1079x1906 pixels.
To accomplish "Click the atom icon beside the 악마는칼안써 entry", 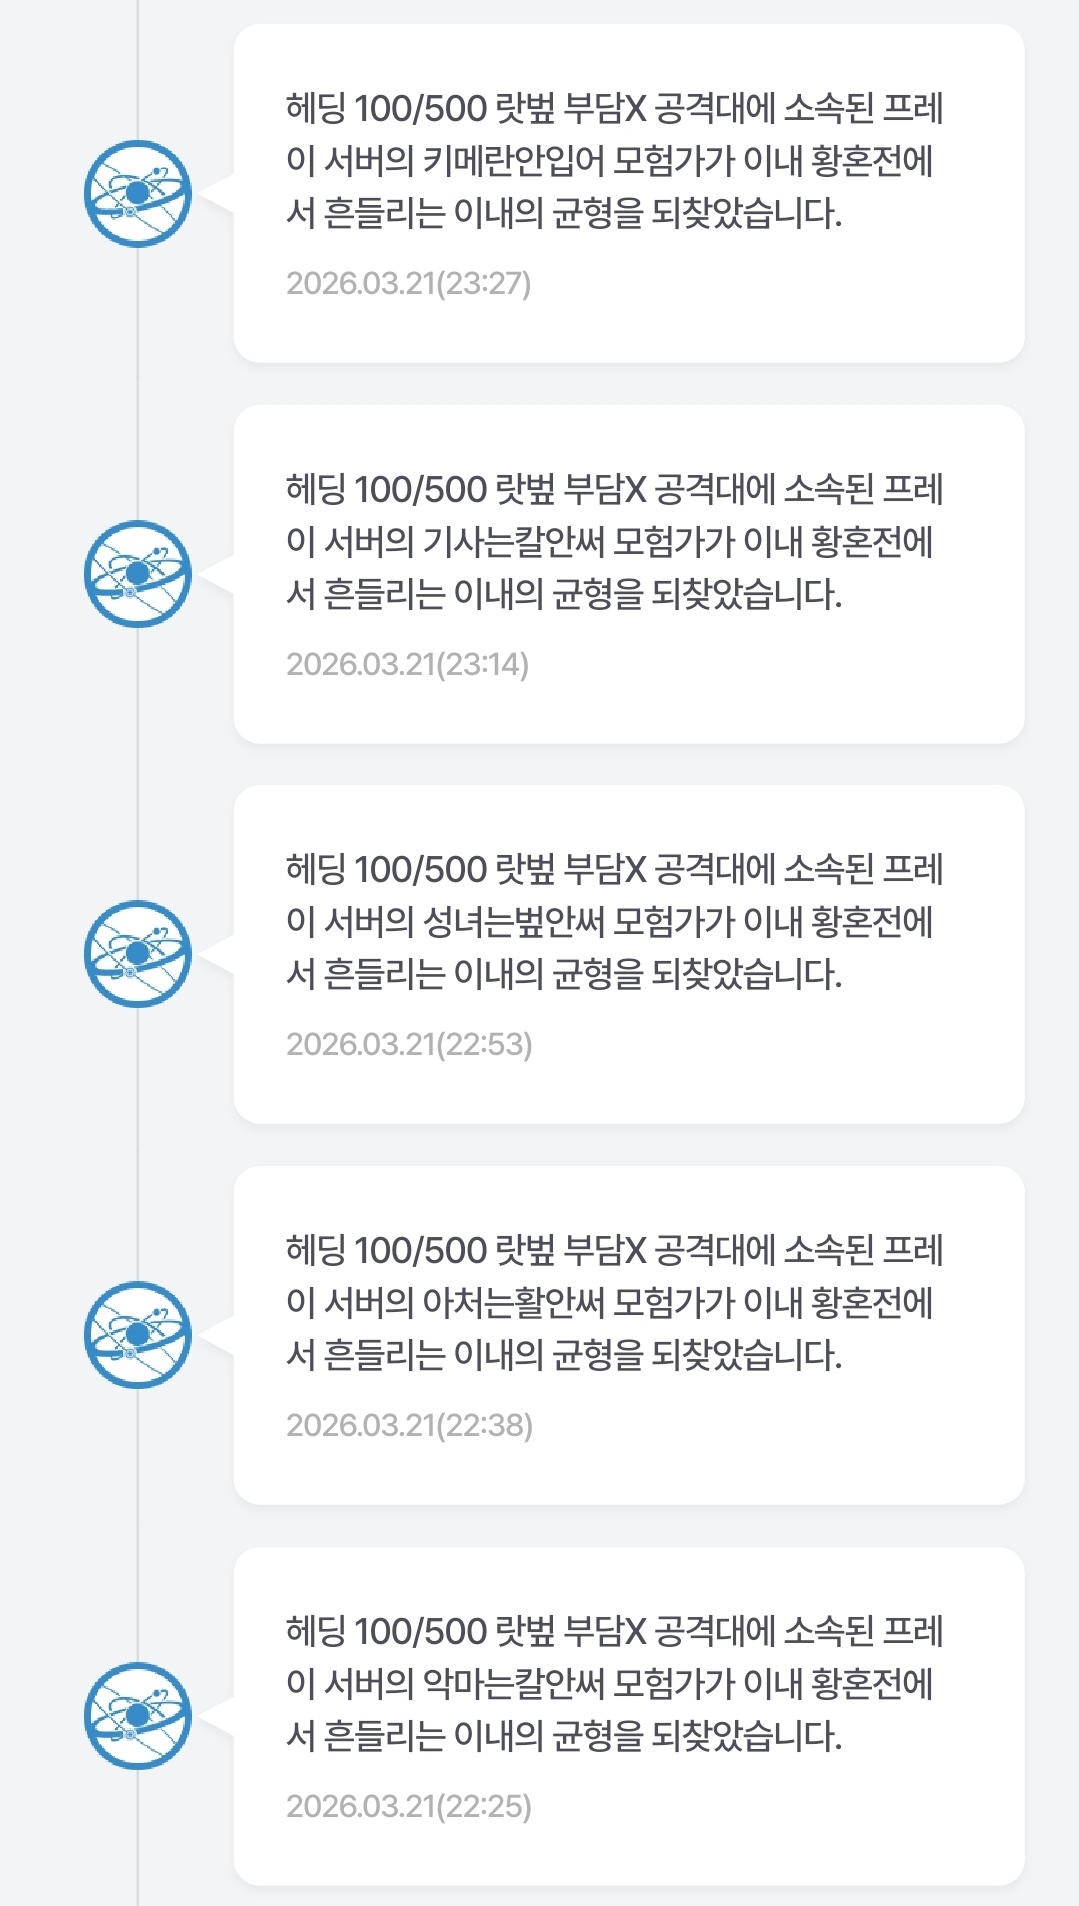I will [138, 1716].
